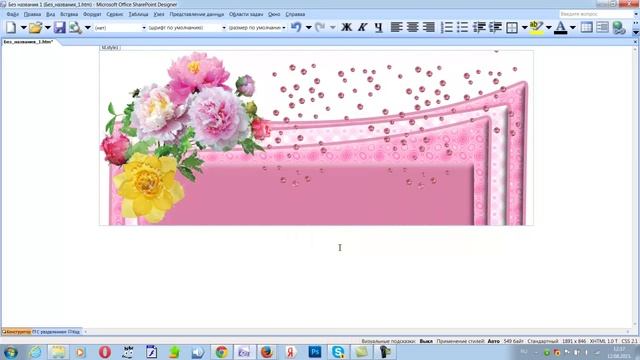Increase indent of paragraph
640x360 pixels.
496,28
